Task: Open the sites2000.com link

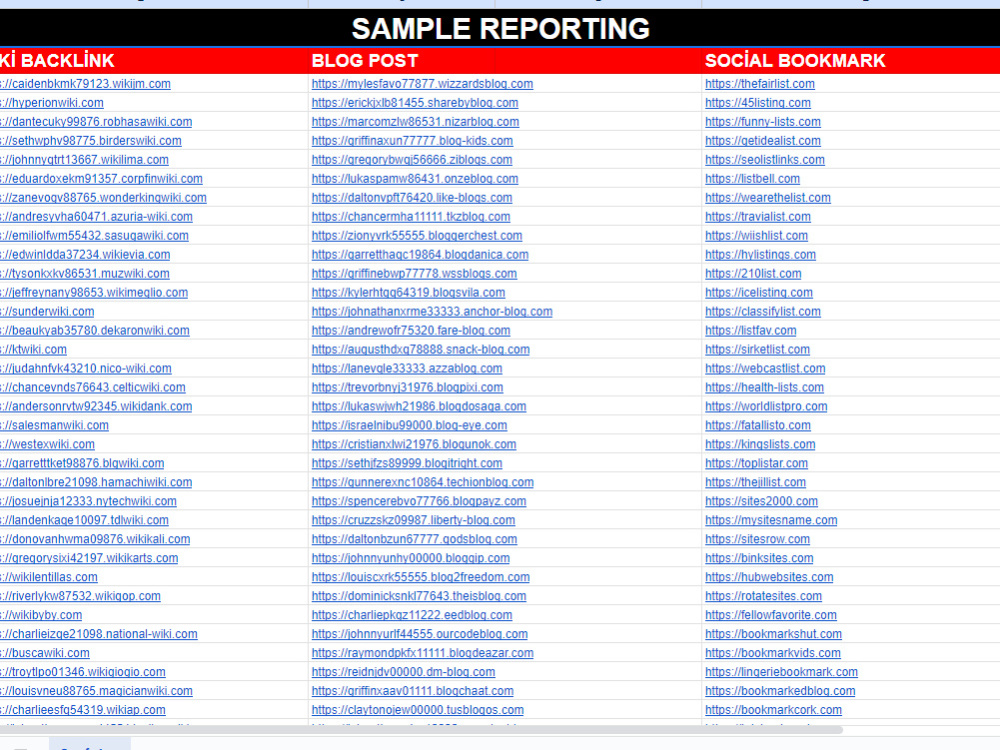Action: click(x=761, y=501)
